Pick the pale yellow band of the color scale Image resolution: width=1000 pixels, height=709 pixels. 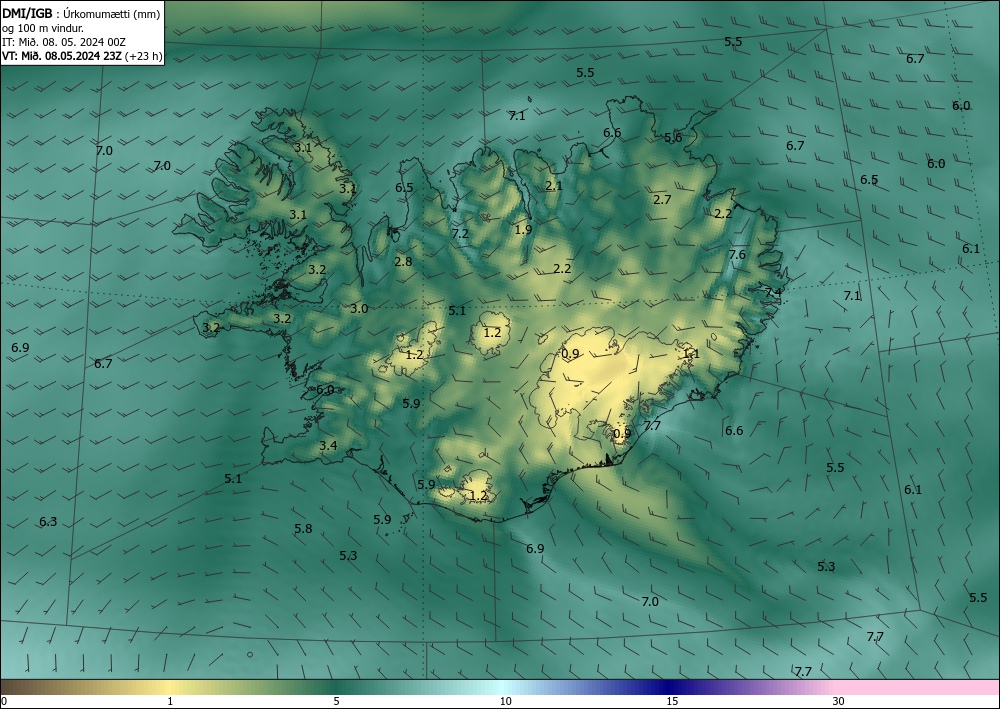point(169,687)
